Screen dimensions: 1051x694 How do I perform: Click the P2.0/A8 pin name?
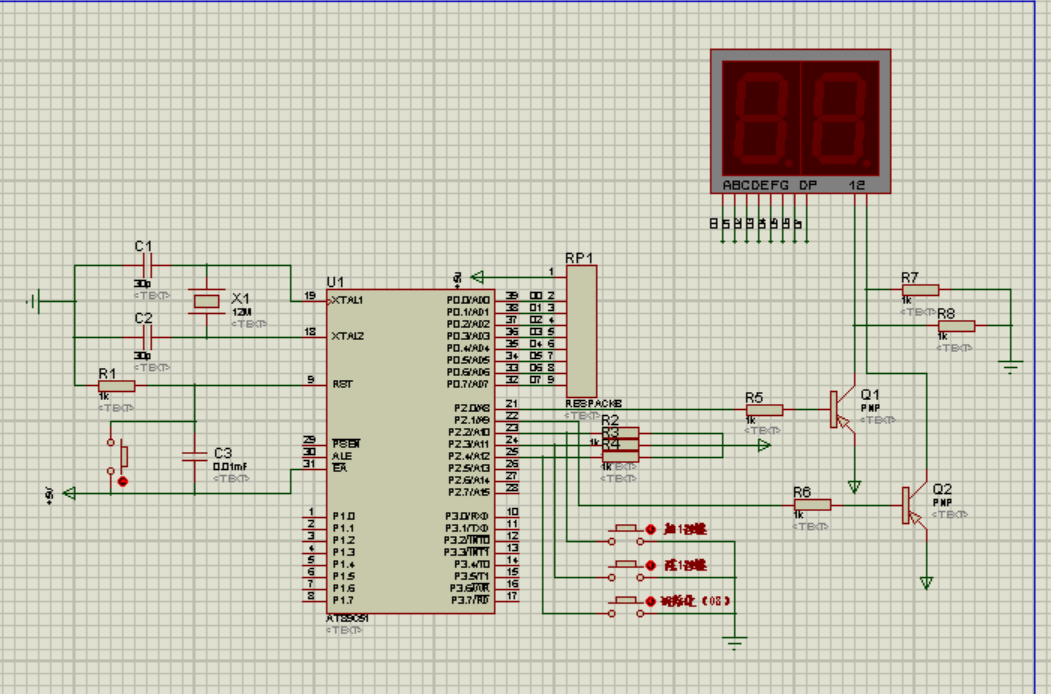(x=472, y=408)
